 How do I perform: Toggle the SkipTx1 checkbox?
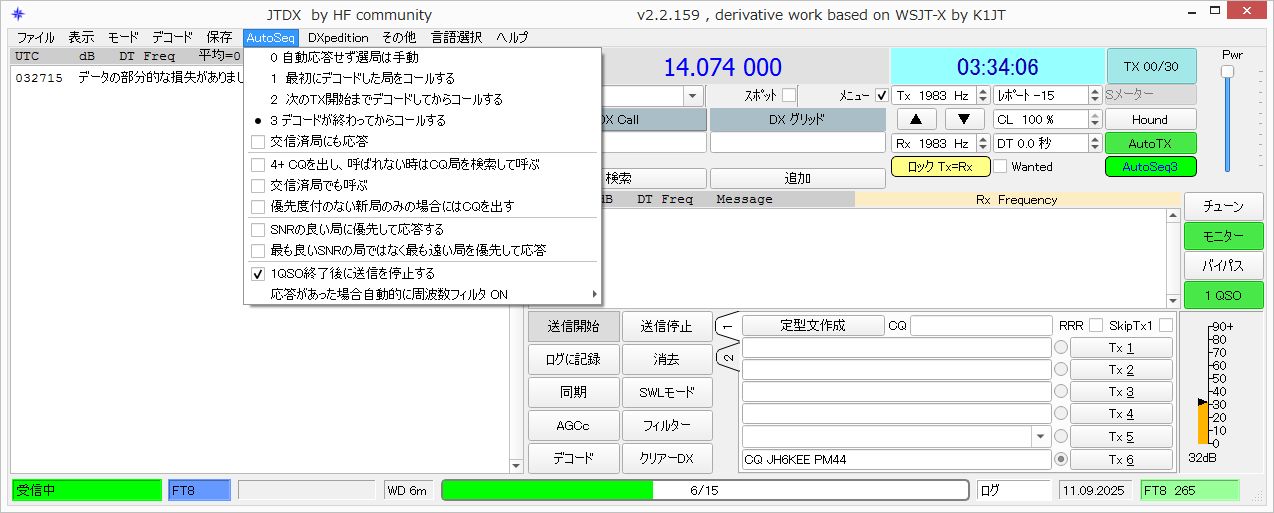(1165, 325)
